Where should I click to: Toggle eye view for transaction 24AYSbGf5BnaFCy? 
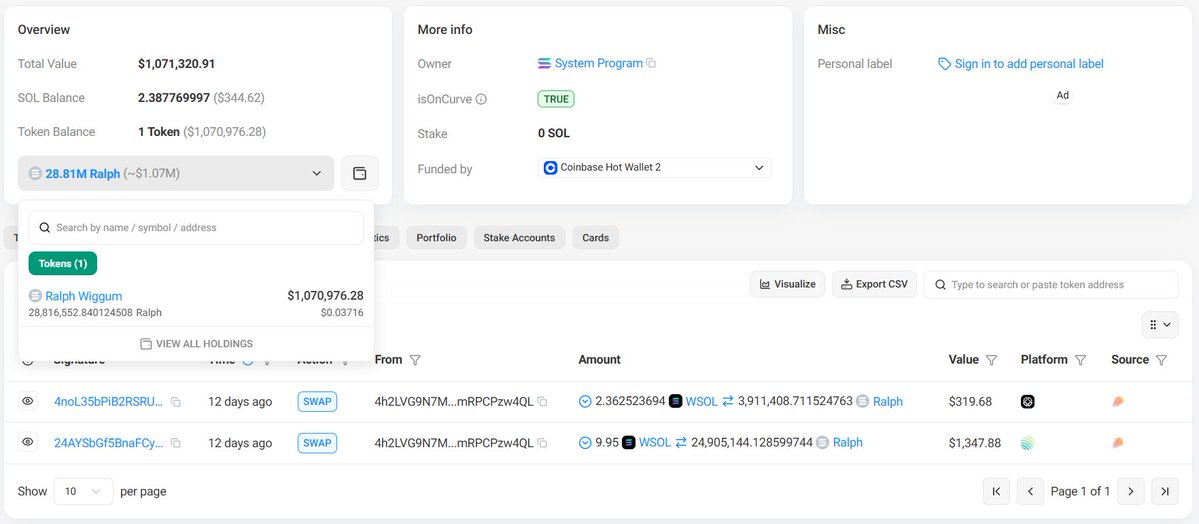tap(28, 442)
